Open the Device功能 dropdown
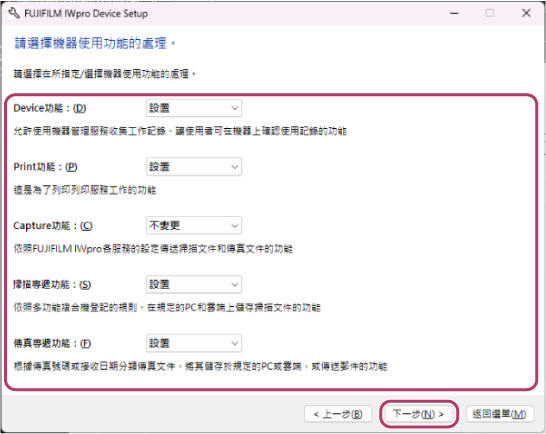Viewport: 546px width, 434px height. click(194, 108)
